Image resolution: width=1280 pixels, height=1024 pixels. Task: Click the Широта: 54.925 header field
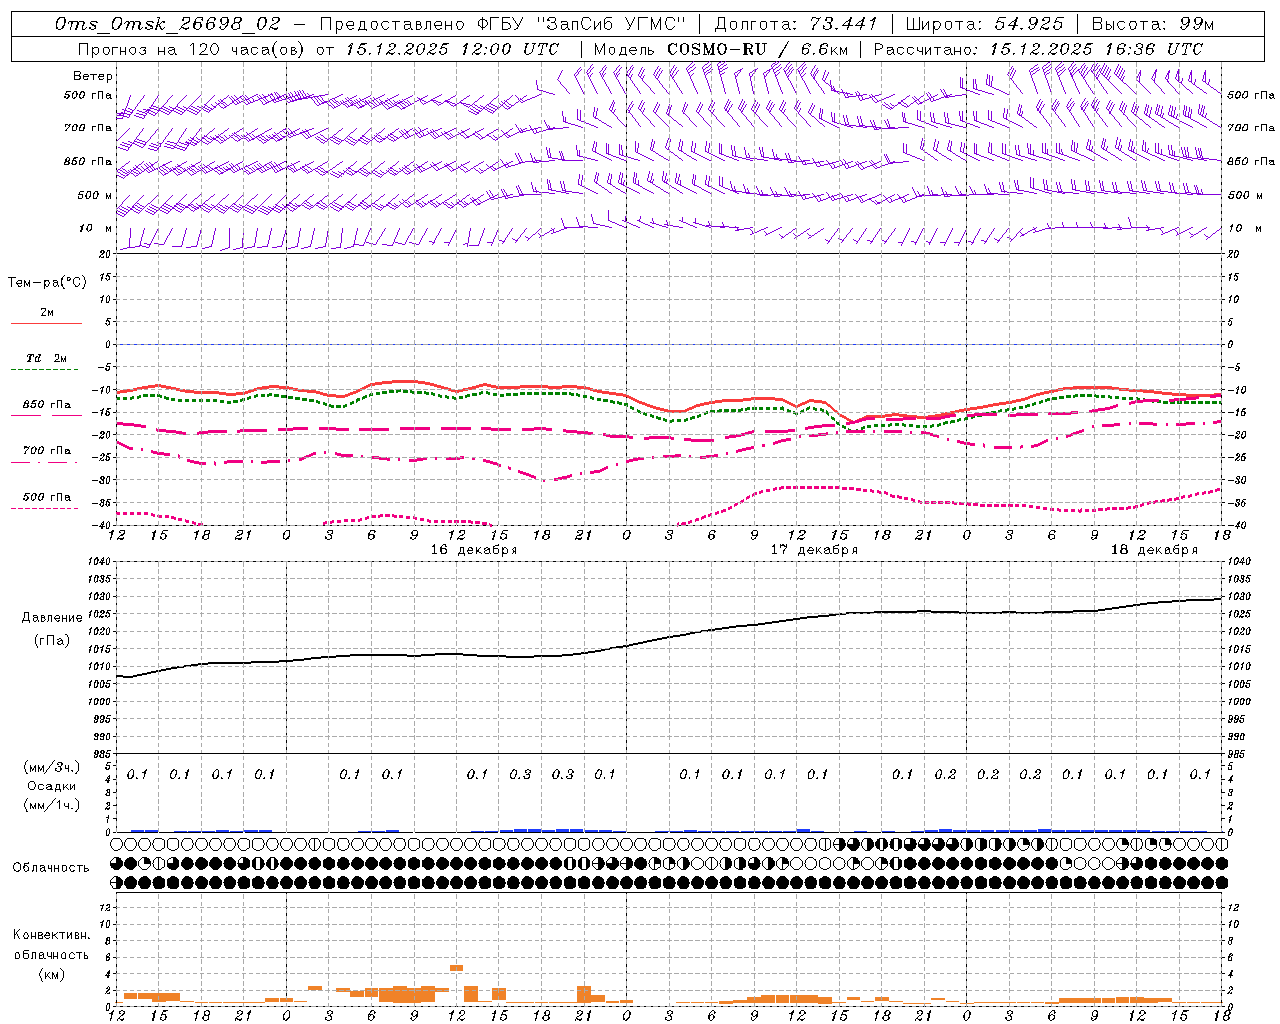[985, 24]
